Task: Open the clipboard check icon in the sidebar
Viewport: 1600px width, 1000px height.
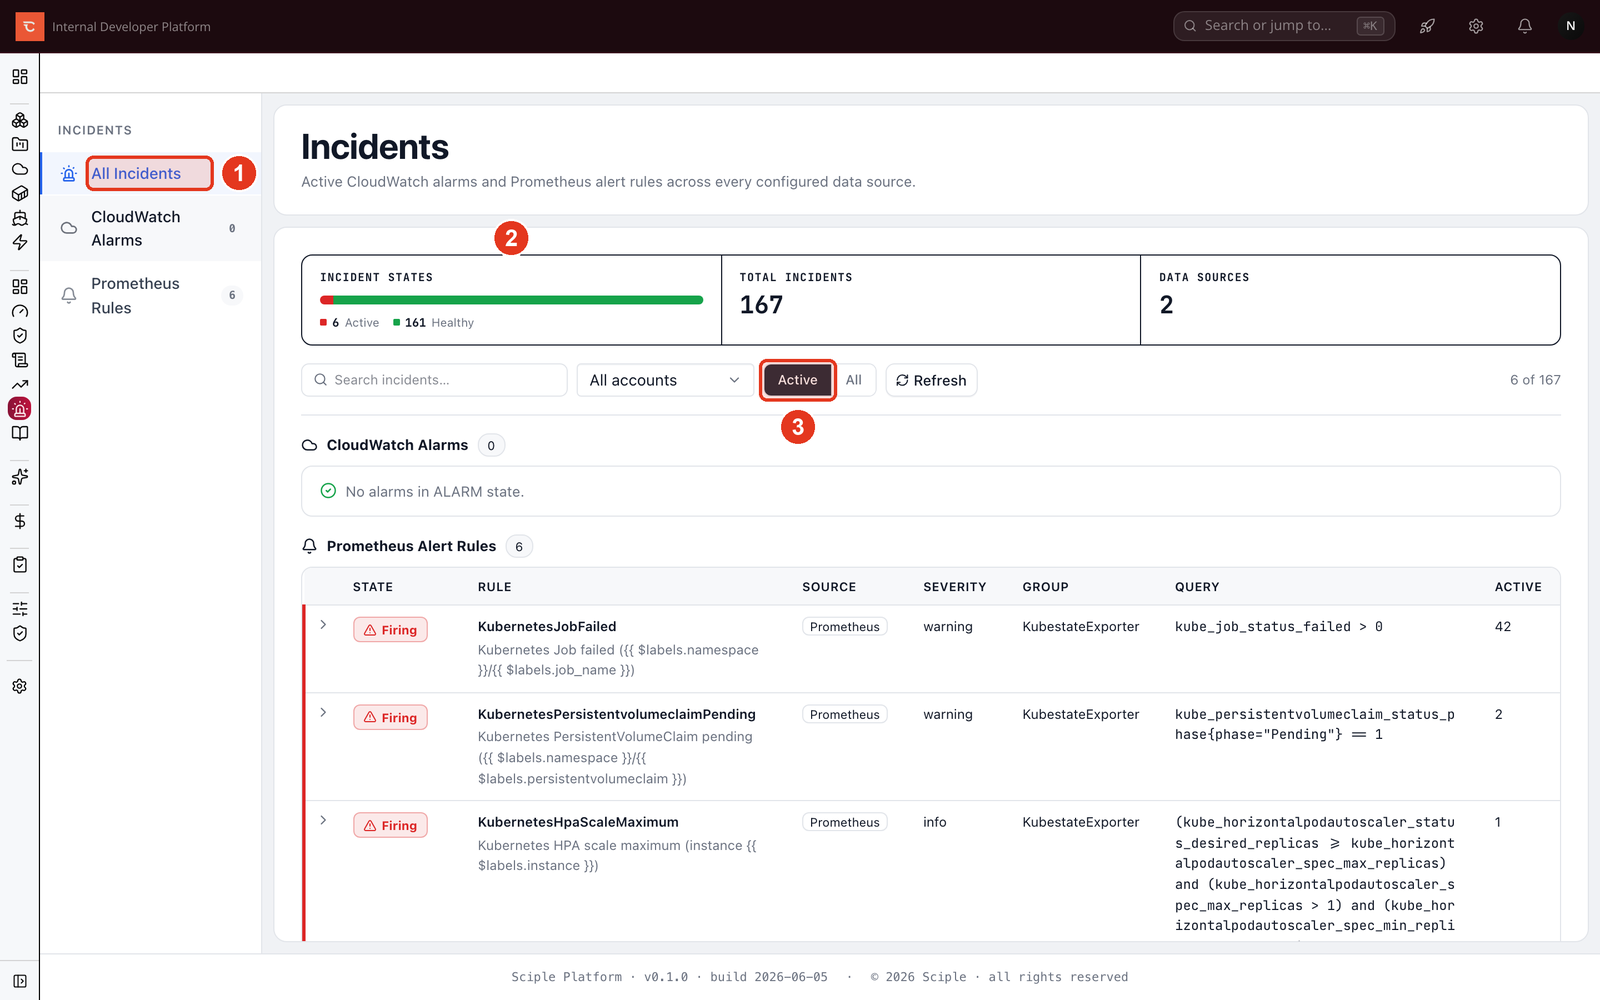Action: [x=20, y=565]
